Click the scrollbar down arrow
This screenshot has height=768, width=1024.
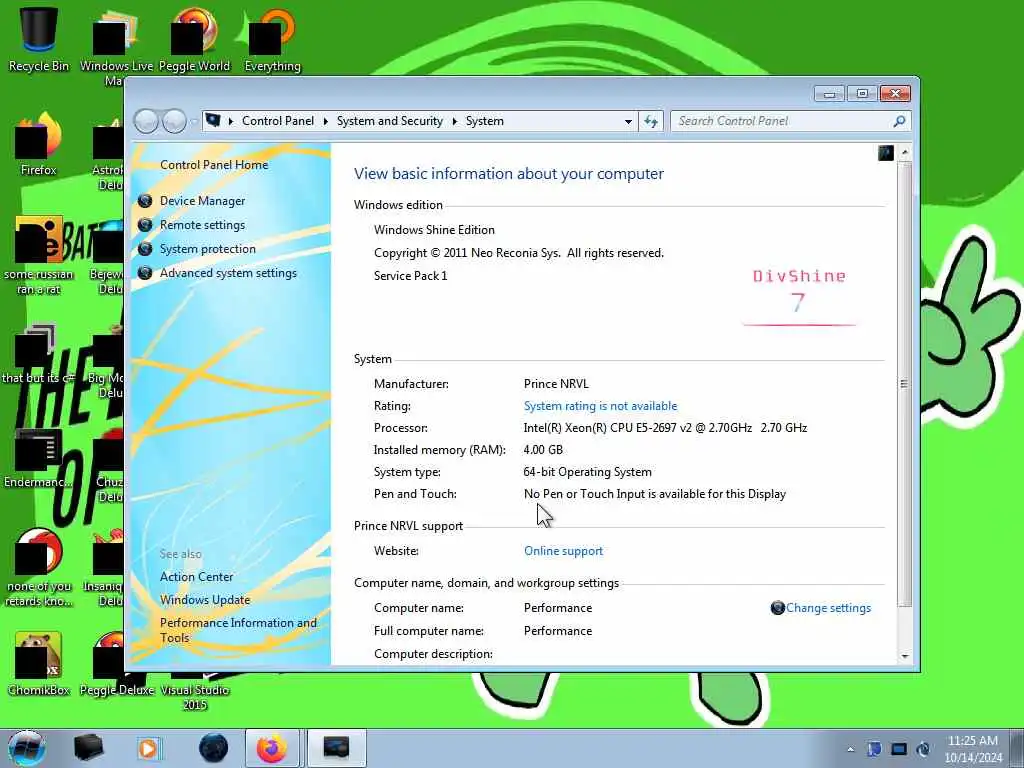tap(904, 656)
